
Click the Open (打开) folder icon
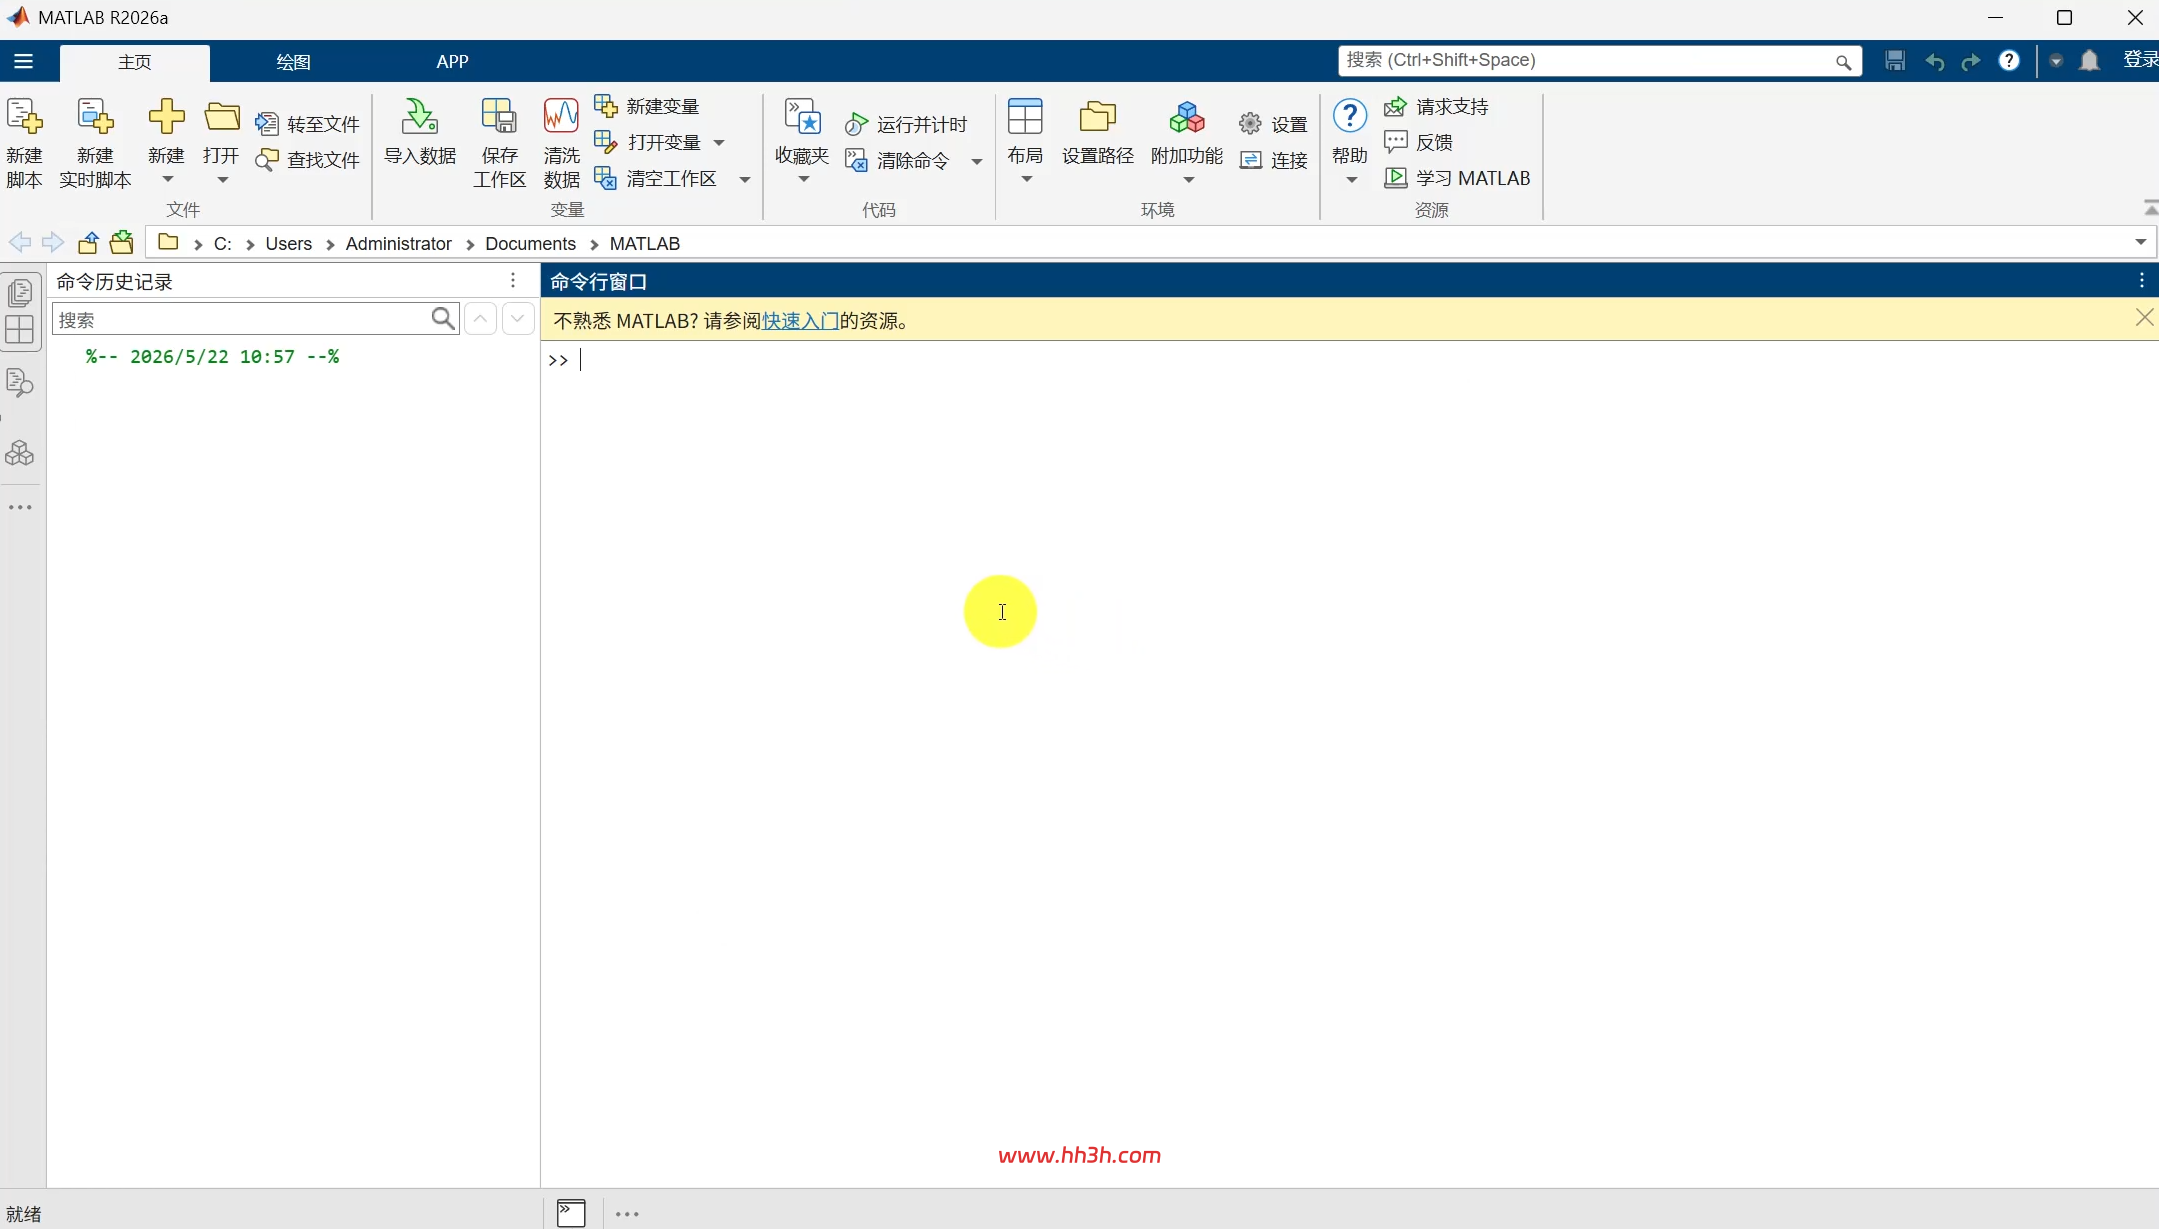point(221,116)
